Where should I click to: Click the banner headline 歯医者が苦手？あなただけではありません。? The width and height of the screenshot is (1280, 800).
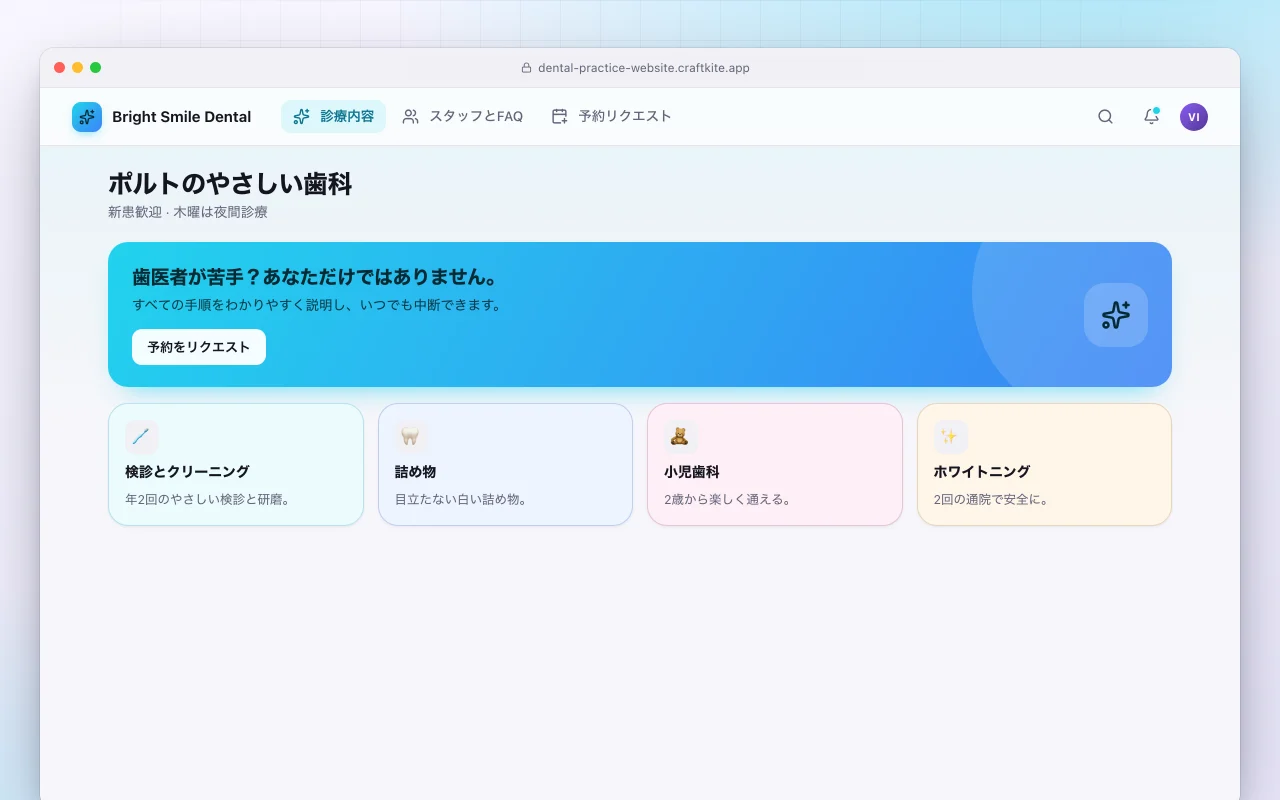[x=315, y=277]
